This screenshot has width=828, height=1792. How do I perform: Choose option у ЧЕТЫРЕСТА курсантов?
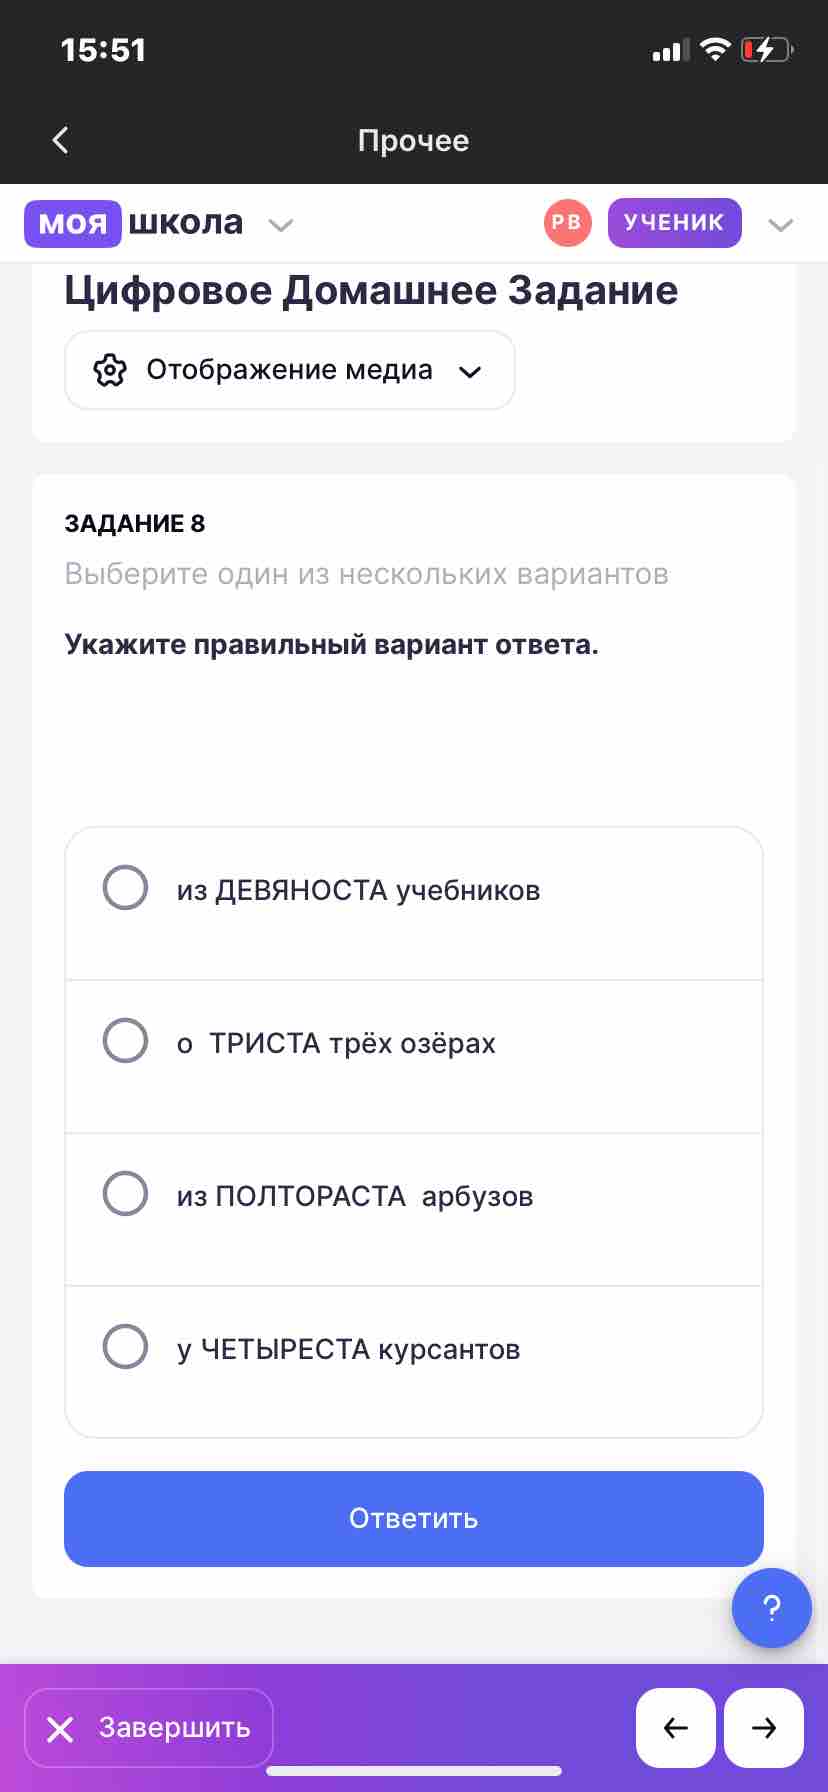(414, 1362)
